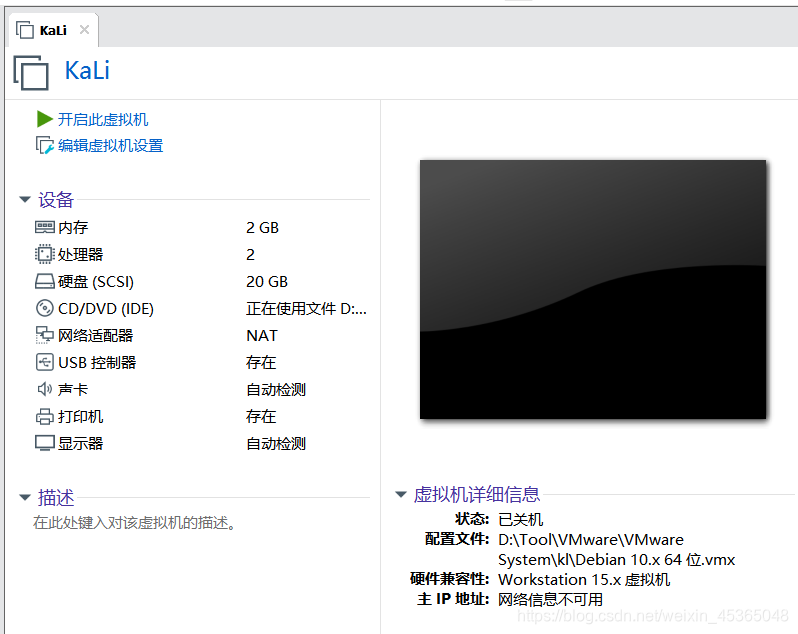Click the KaLi title heading
The width and height of the screenshot is (798, 634).
coord(87,70)
